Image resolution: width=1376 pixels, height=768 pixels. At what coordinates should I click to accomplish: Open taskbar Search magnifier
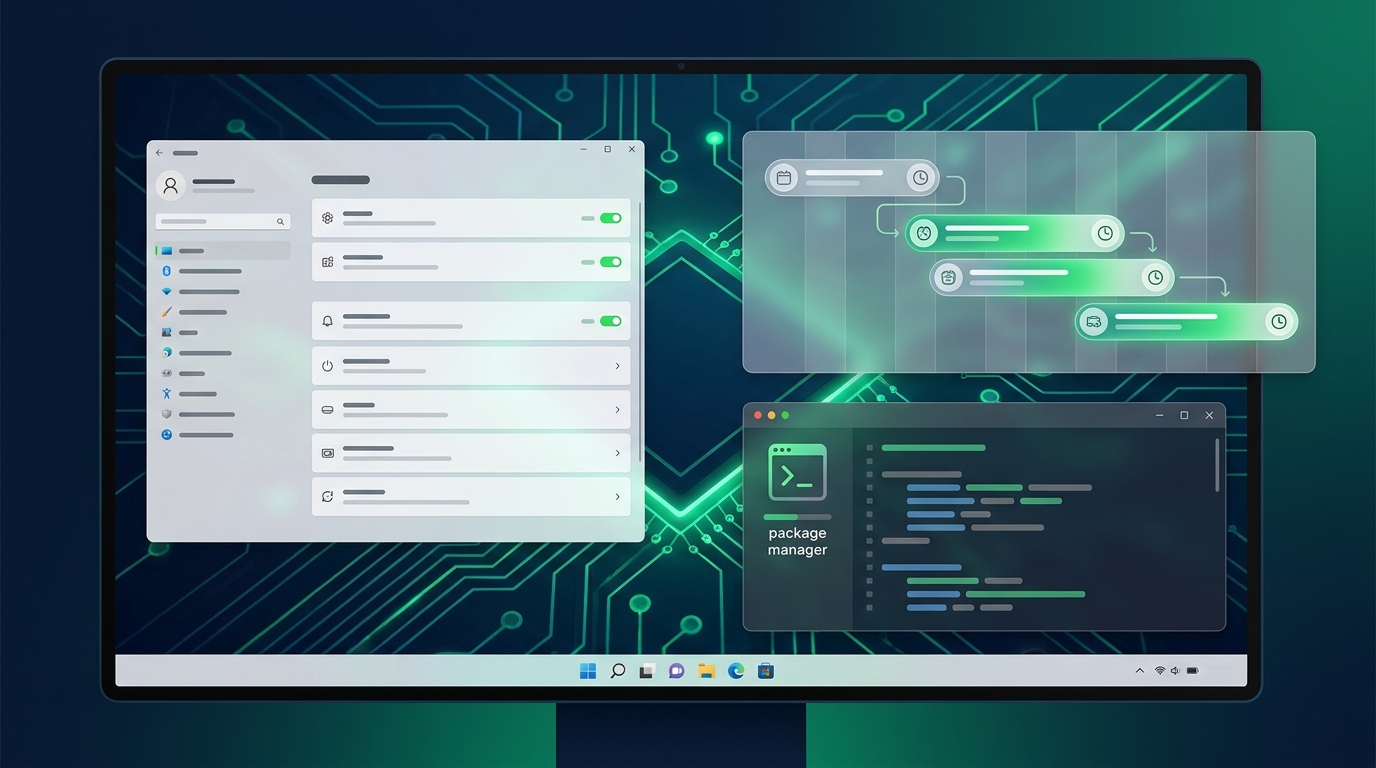[618, 671]
